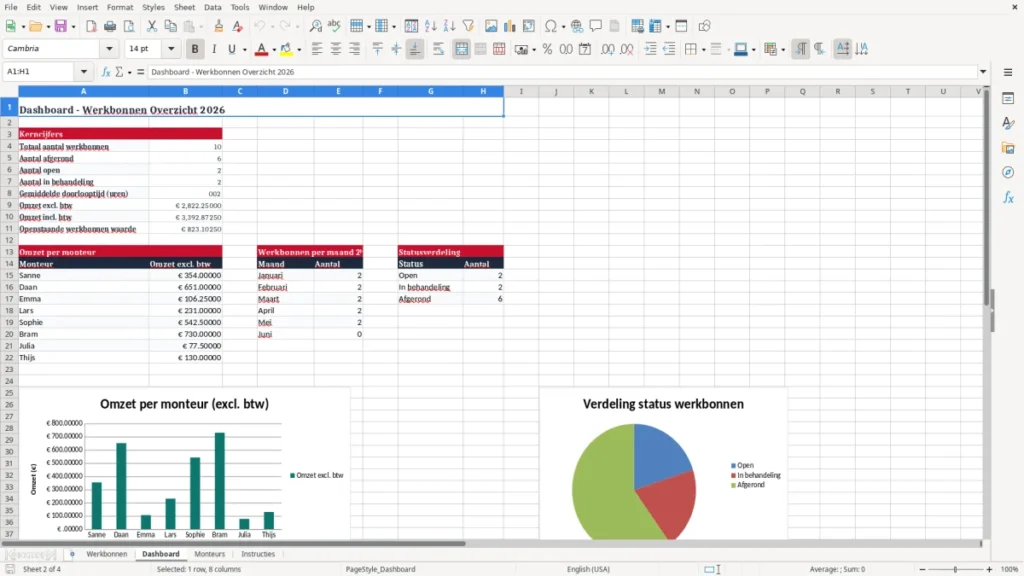1024x576 pixels.
Task: Click Insert Comment icon
Action: (x=596, y=26)
